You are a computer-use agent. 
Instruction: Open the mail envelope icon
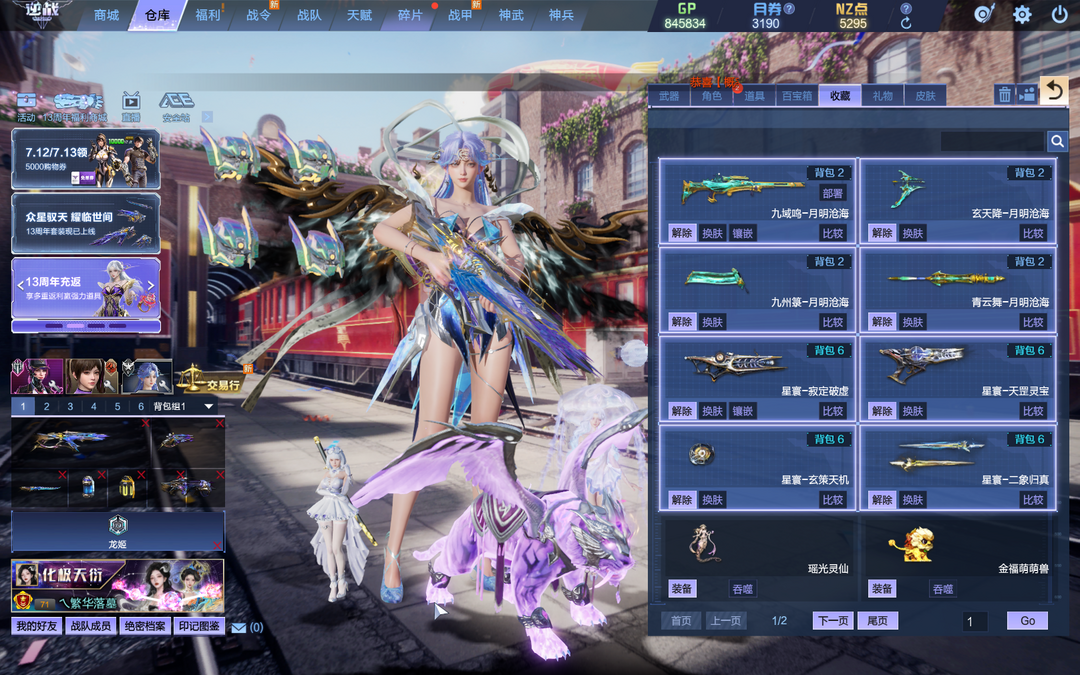coord(238,627)
